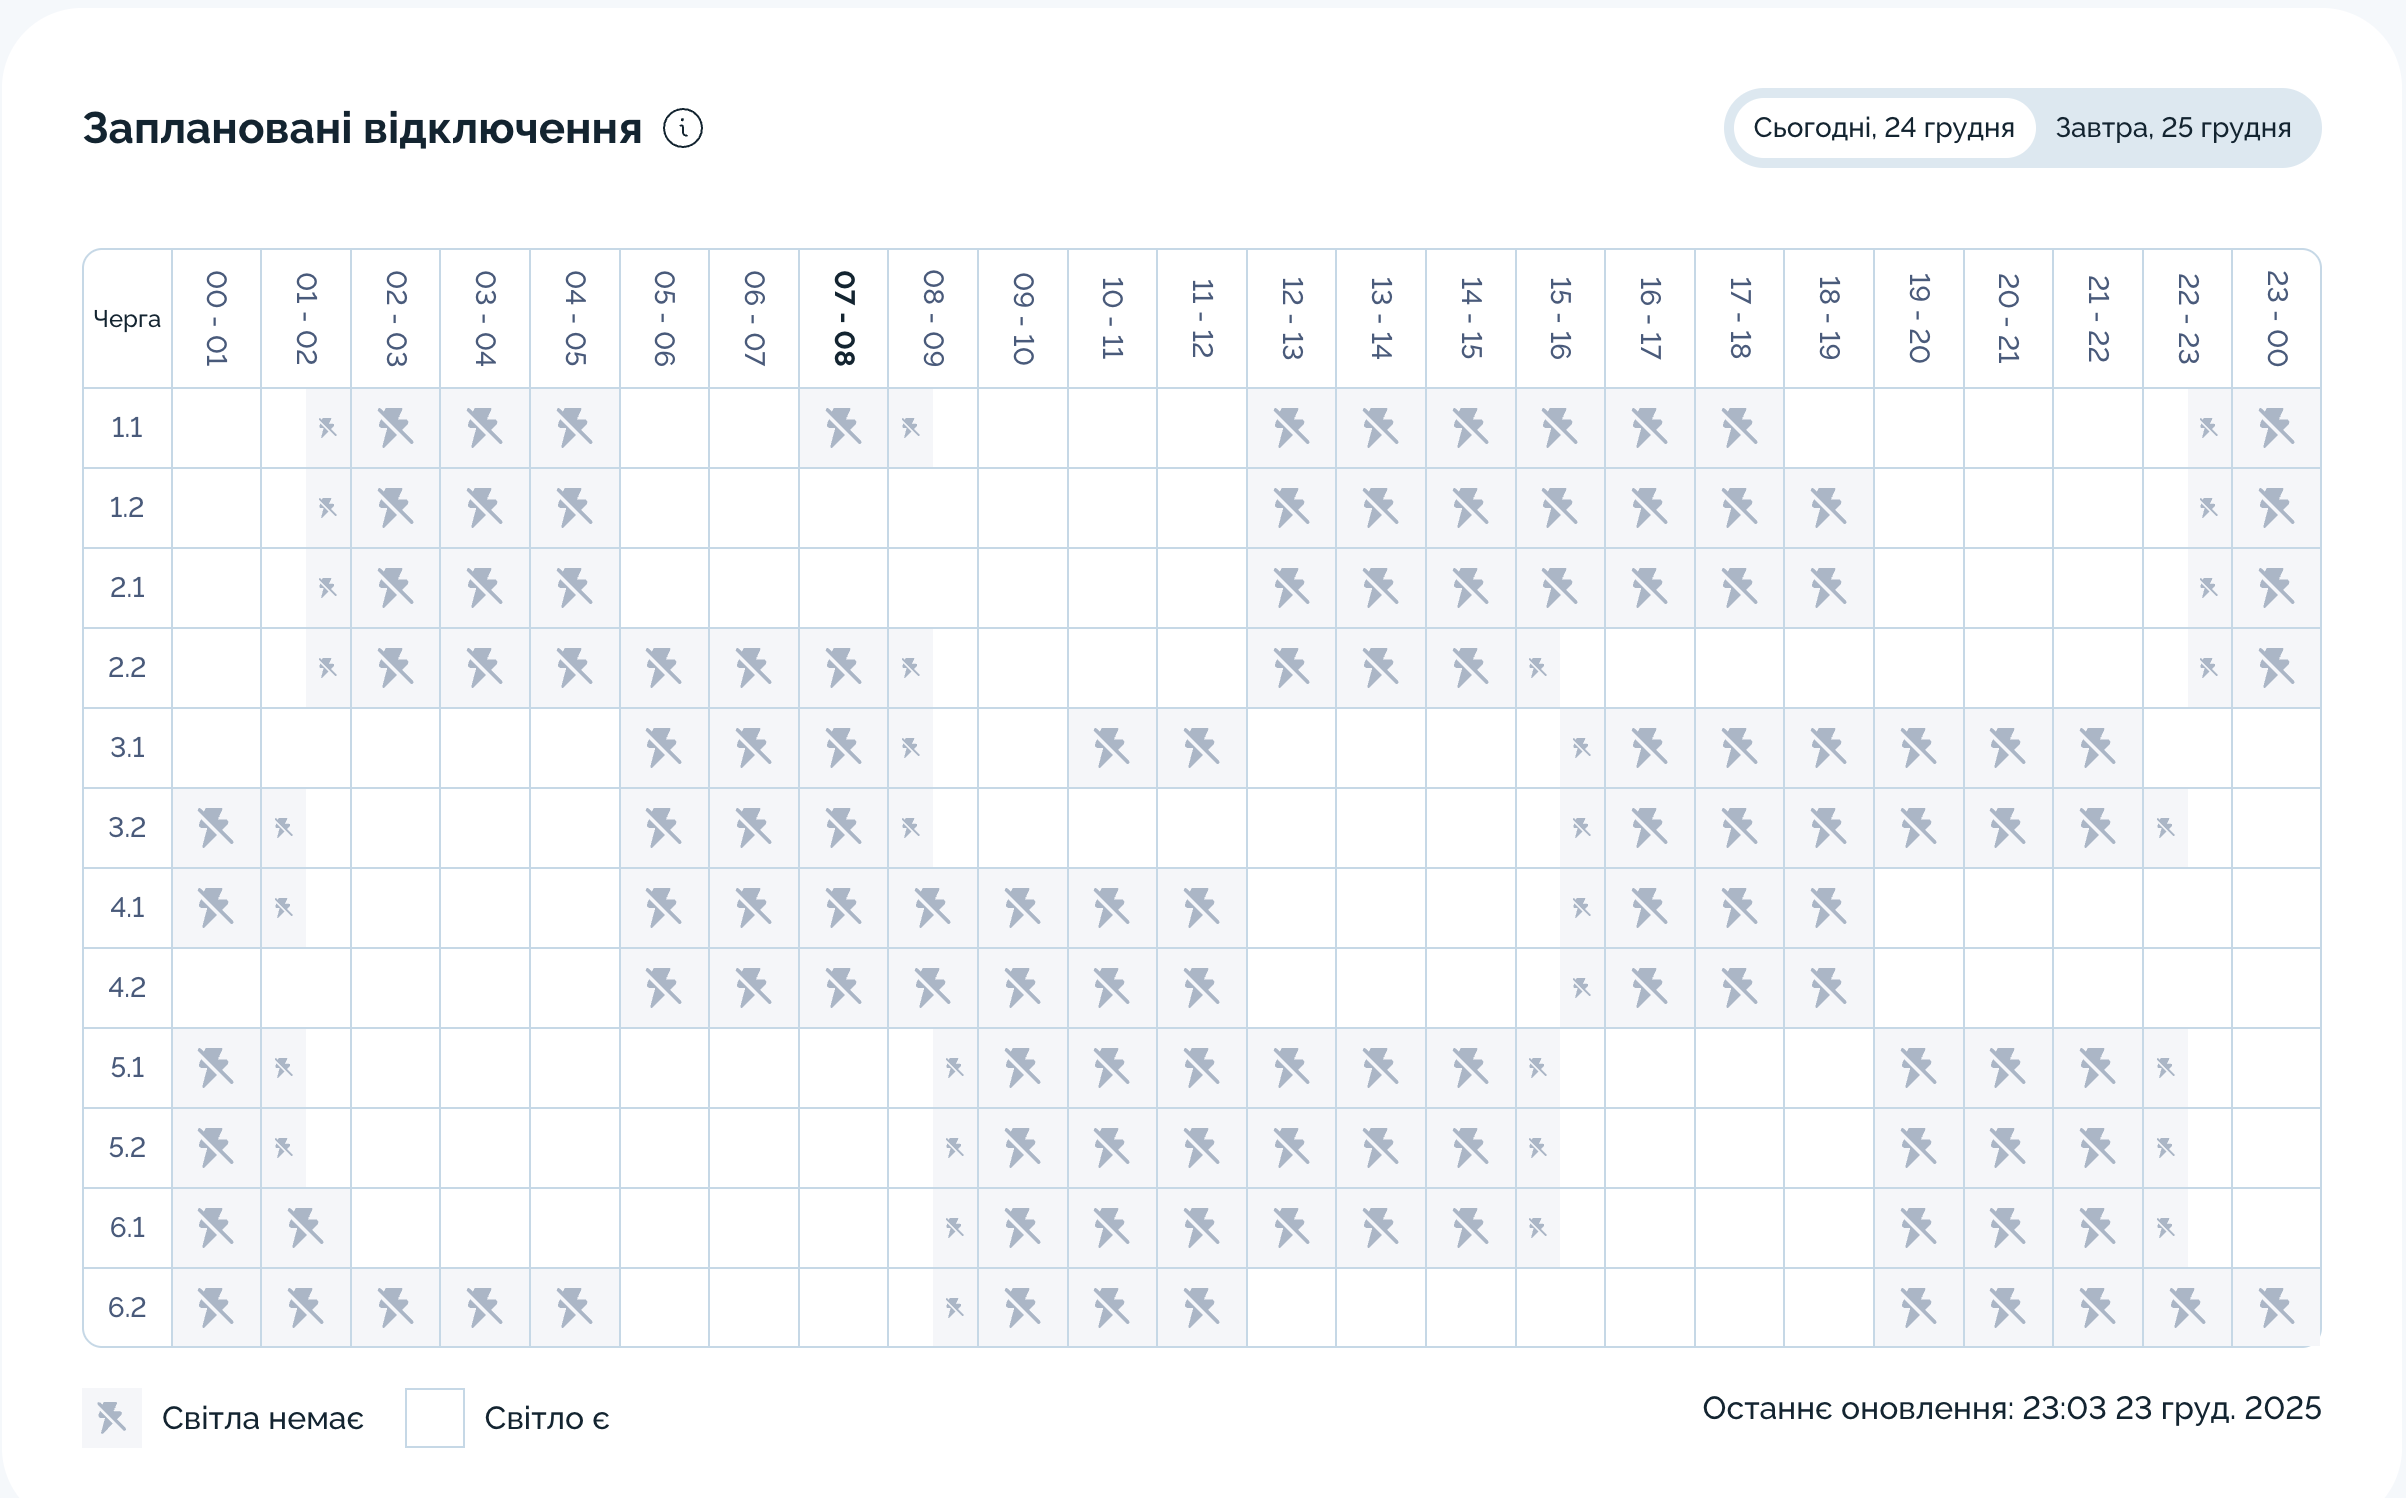Image resolution: width=2406 pixels, height=1498 pixels.
Task: Select the Сьогодні, 24 грудня tab
Action: pos(1883,128)
